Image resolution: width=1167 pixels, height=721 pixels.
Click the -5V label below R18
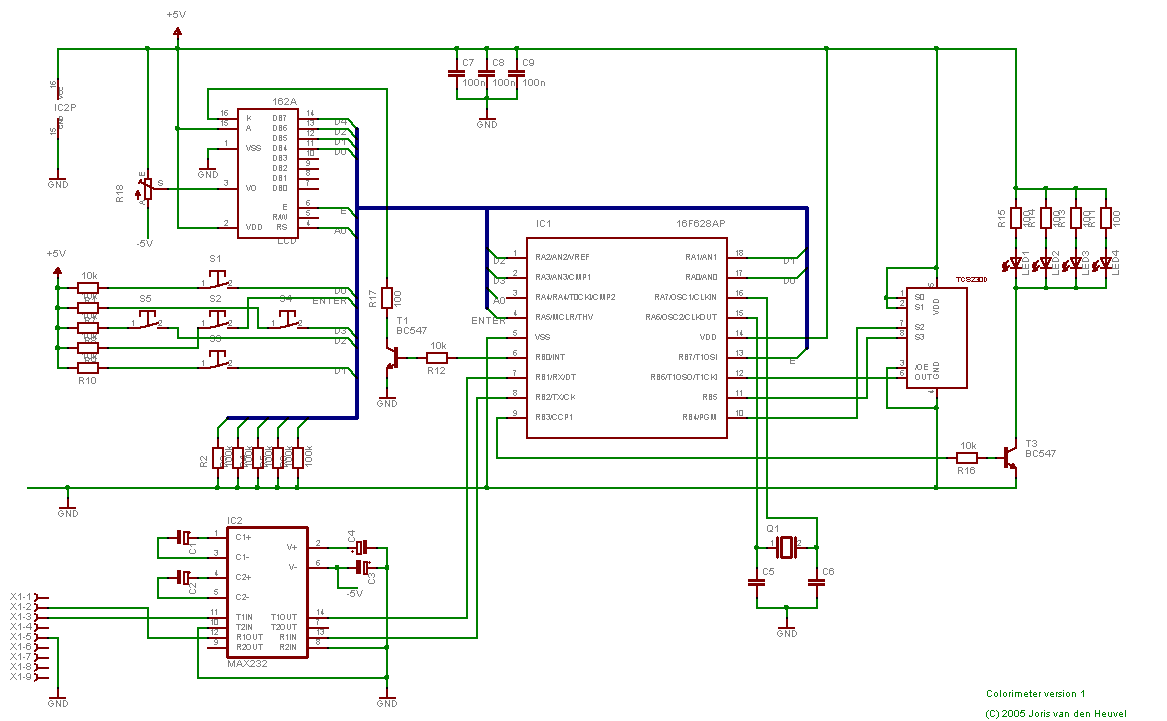point(144,243)
